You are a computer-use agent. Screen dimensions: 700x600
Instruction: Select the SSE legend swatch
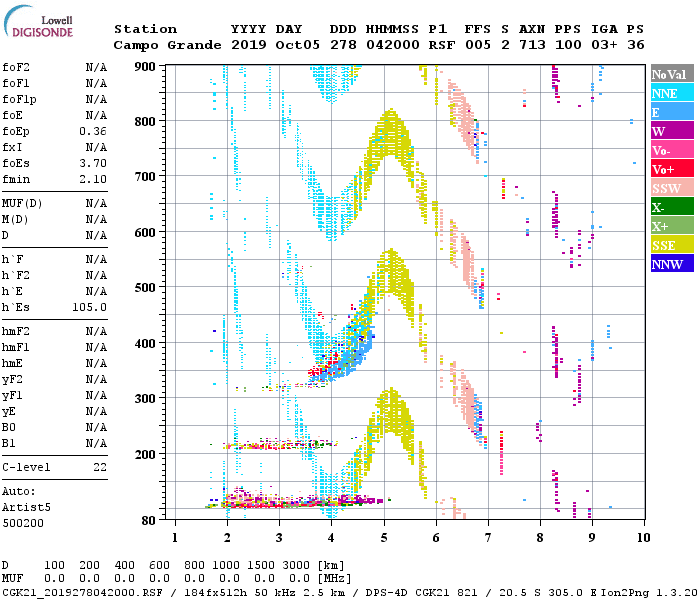672,245
